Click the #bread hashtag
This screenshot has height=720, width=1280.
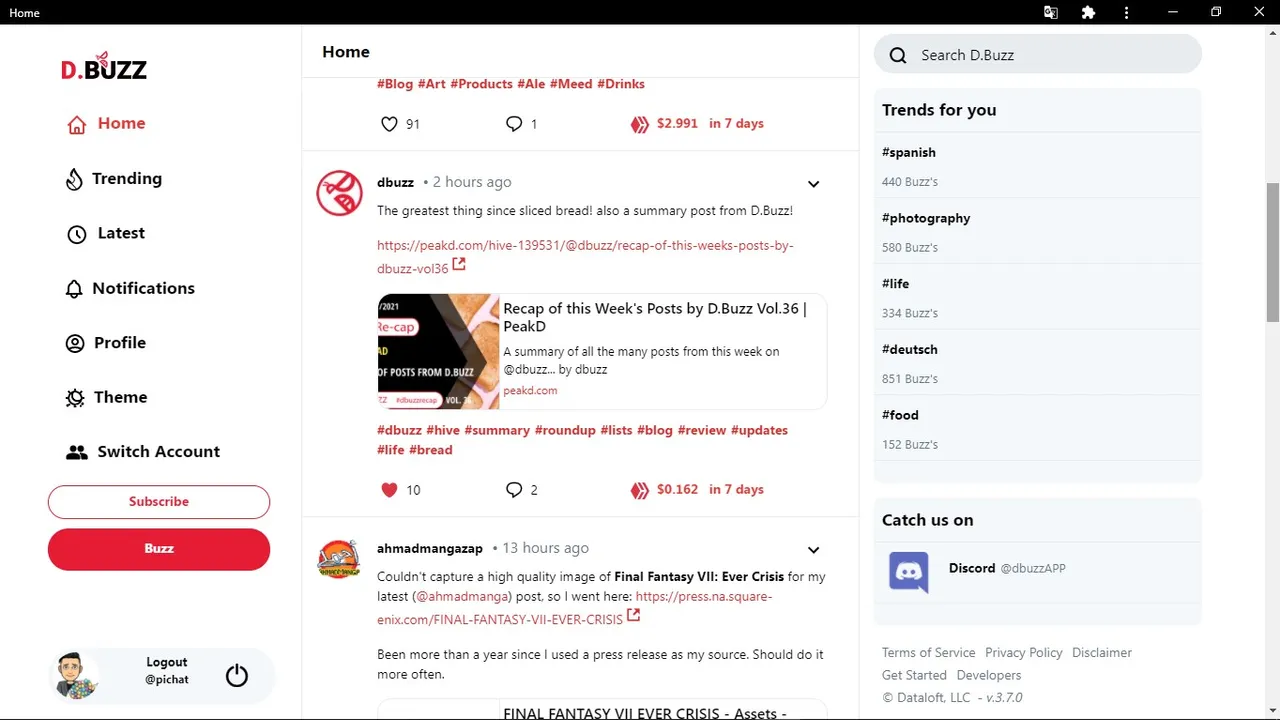point(431,451)
